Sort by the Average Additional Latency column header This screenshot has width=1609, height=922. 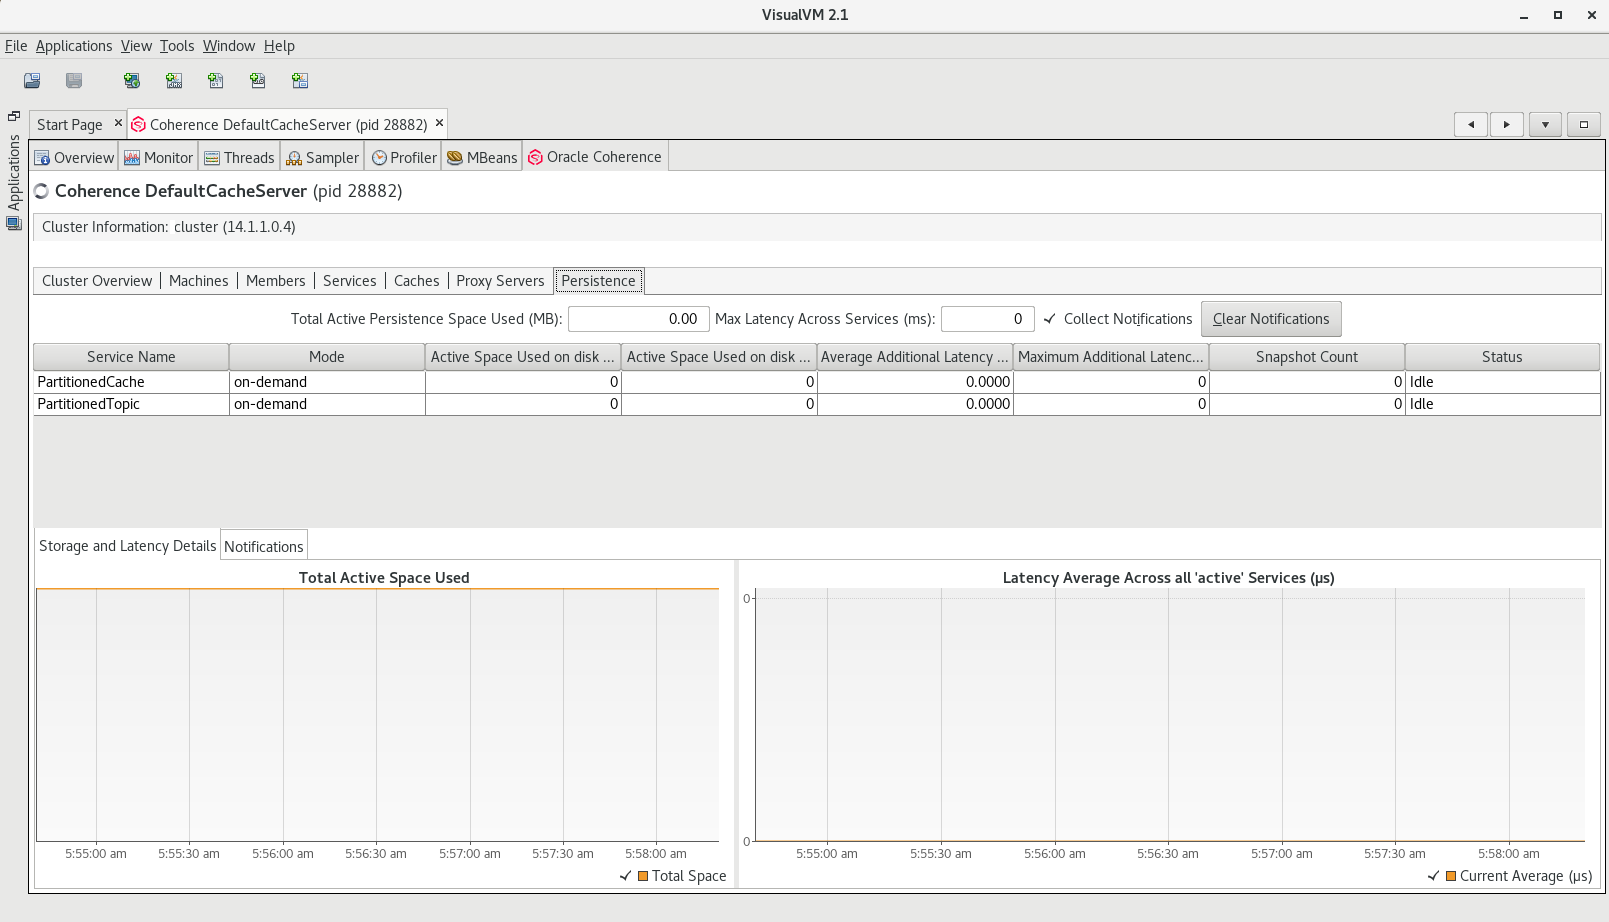pos(915,357)
